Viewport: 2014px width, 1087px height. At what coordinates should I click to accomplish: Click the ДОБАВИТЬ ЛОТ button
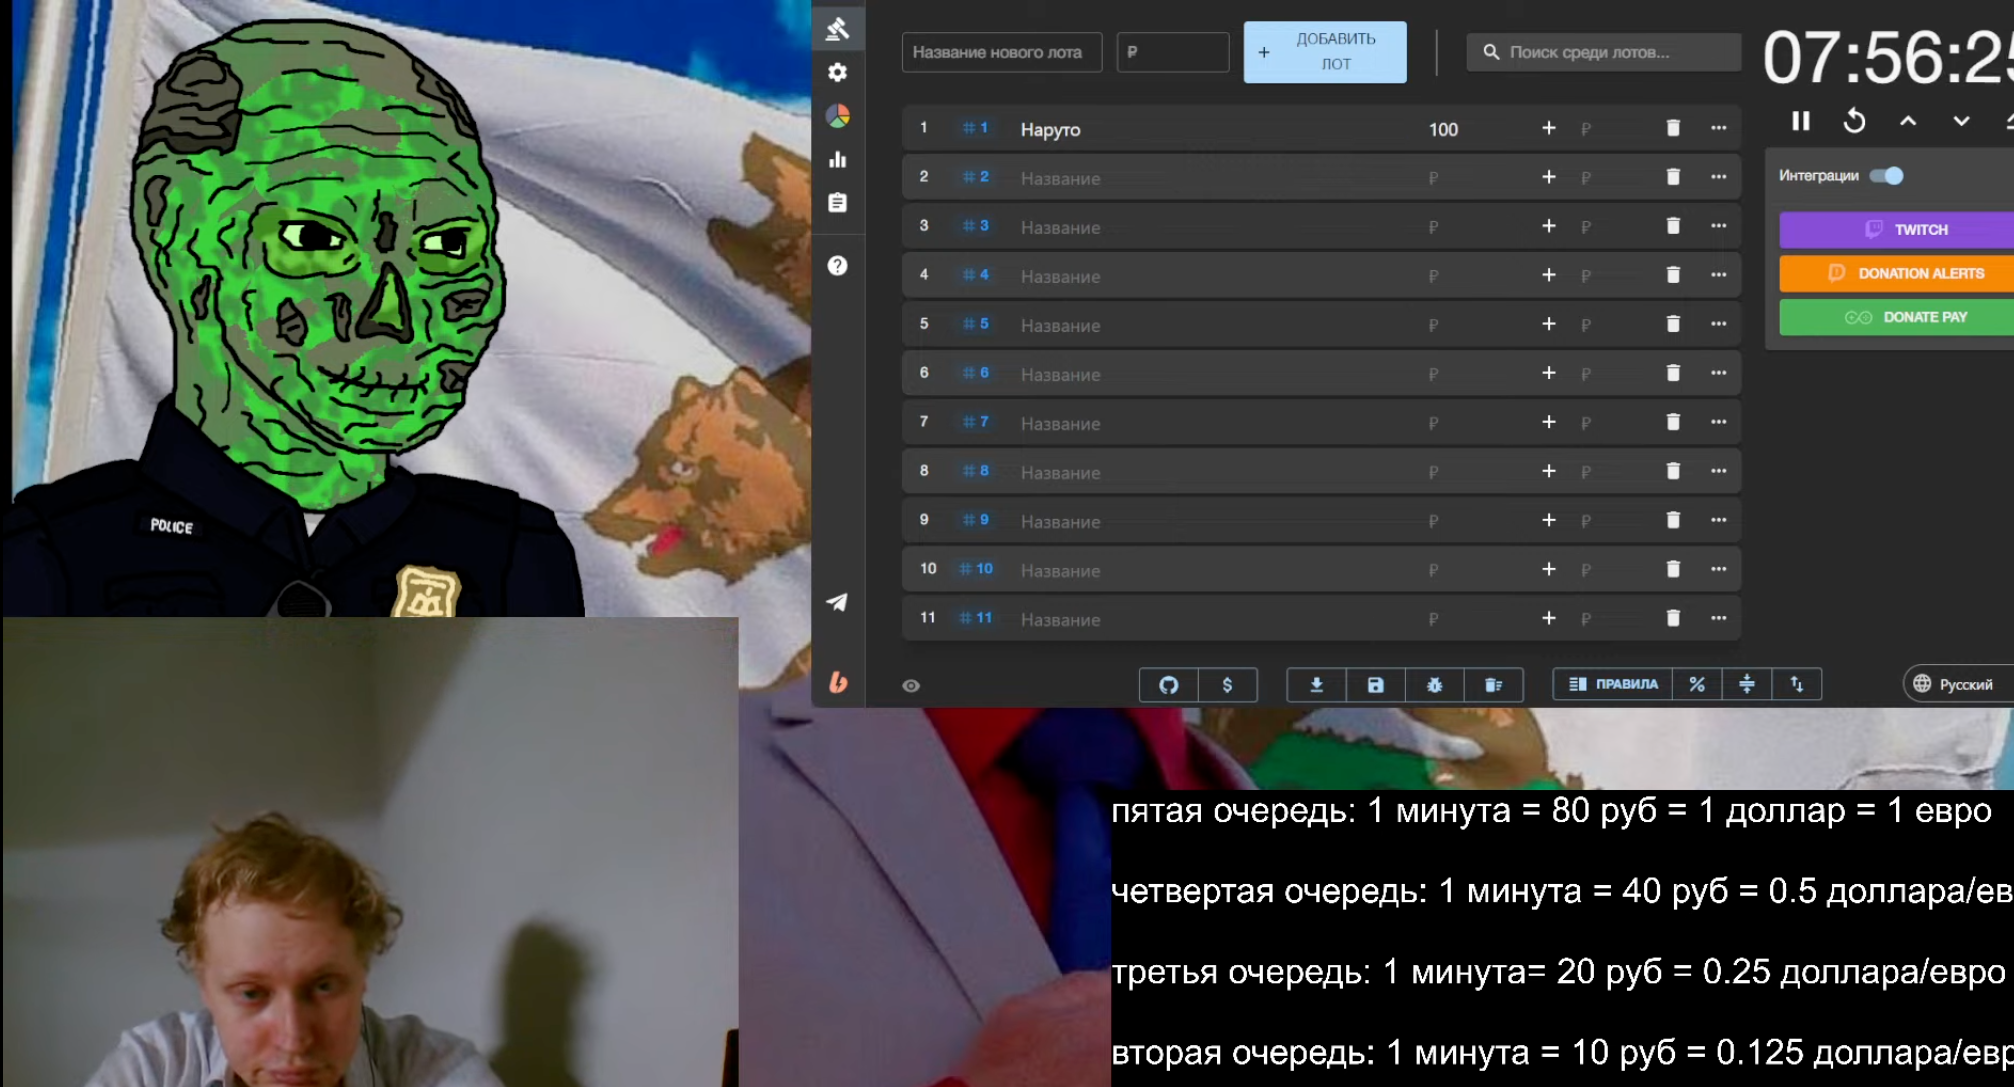(x=1324, y=52)
